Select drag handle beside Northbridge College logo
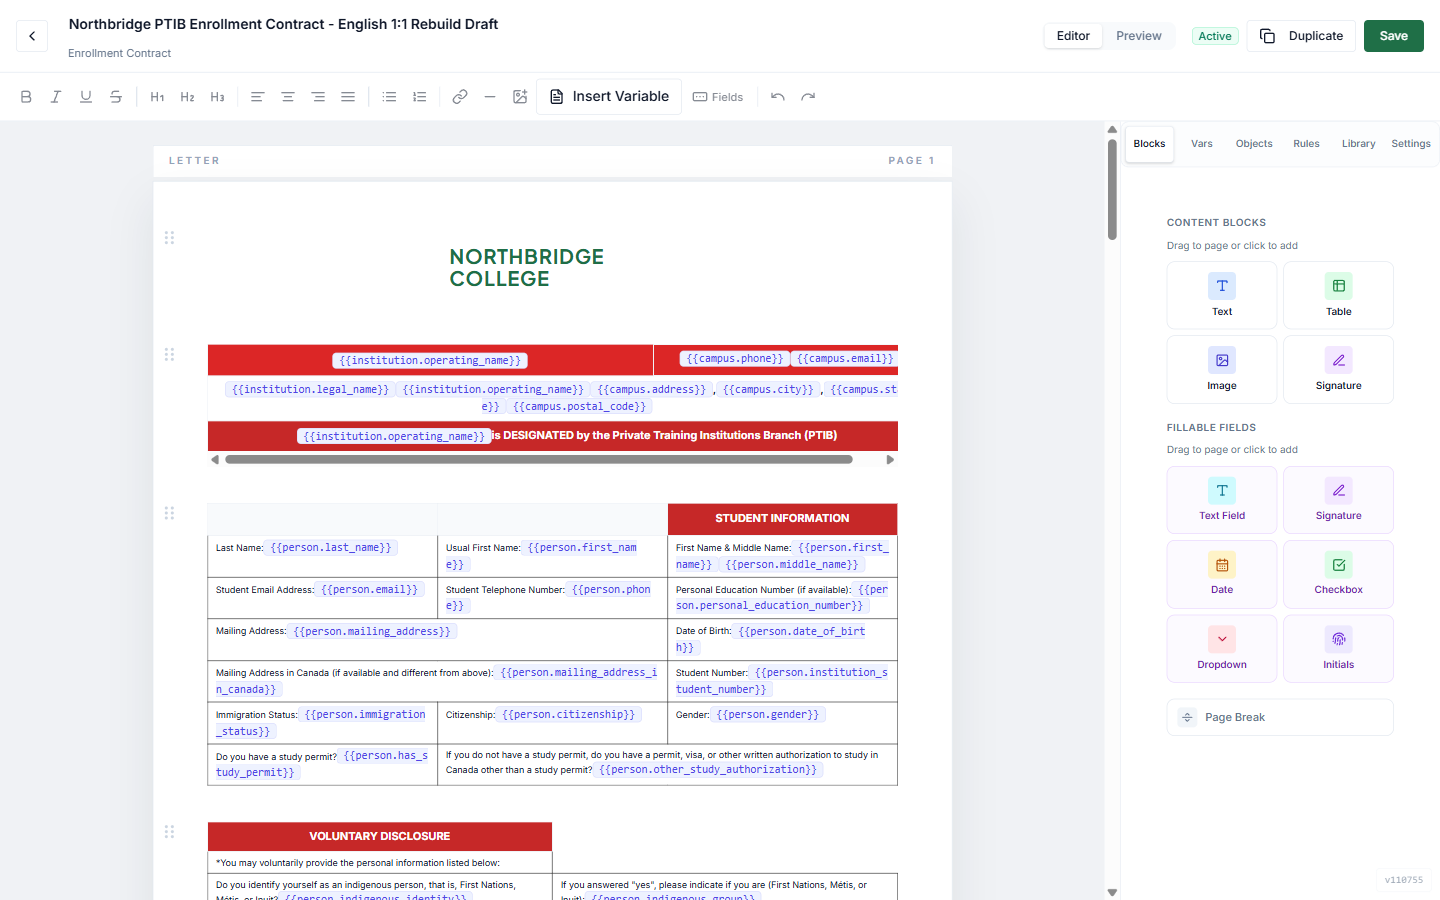 click(x=169, y=238)
